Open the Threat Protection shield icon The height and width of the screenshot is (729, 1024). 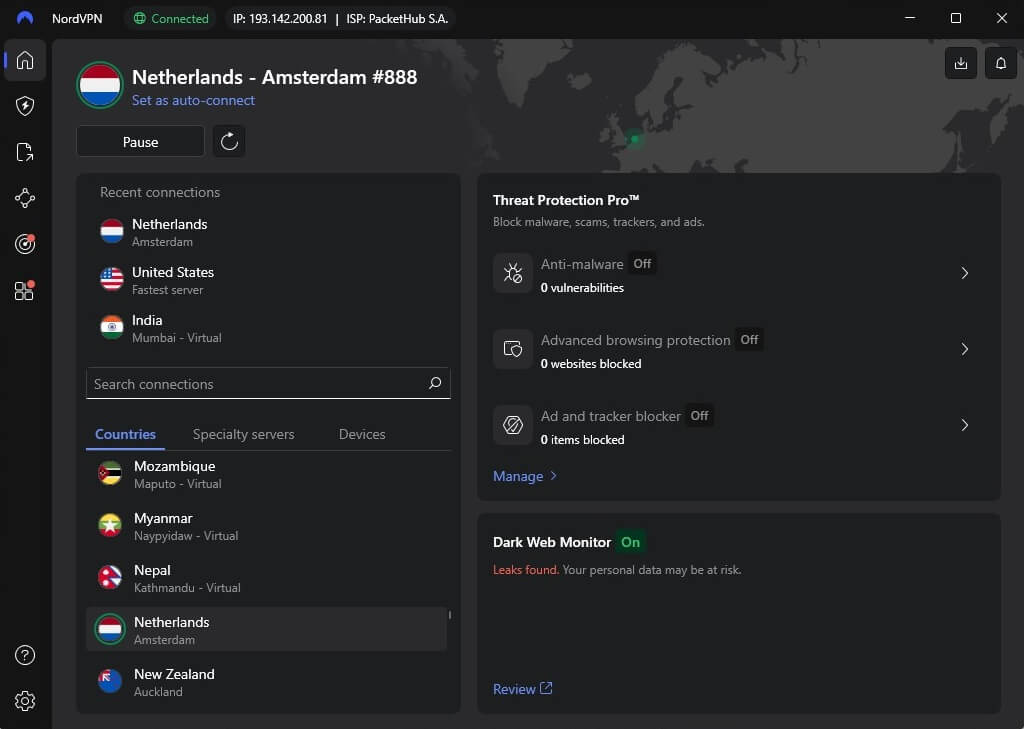point(24,106)
